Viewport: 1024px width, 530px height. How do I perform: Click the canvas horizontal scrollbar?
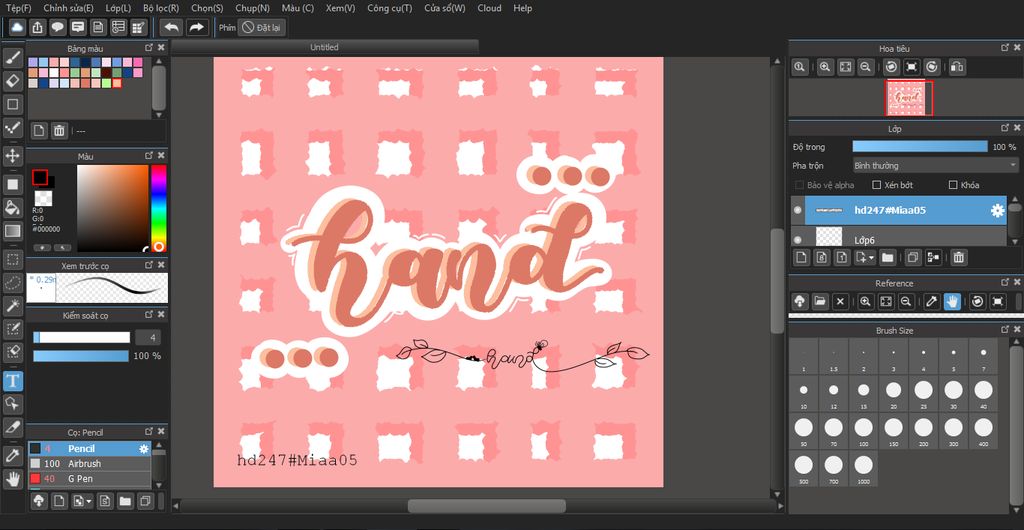(x=487, y=506)
